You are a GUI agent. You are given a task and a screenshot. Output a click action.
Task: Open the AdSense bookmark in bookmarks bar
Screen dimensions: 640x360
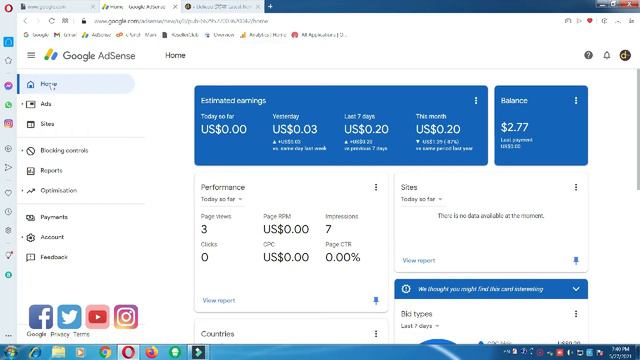[96, 35]
